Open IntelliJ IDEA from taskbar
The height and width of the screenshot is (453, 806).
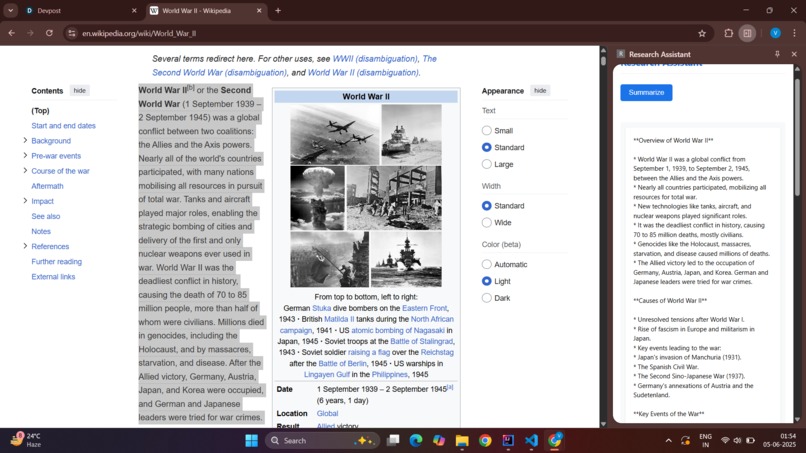508,441
